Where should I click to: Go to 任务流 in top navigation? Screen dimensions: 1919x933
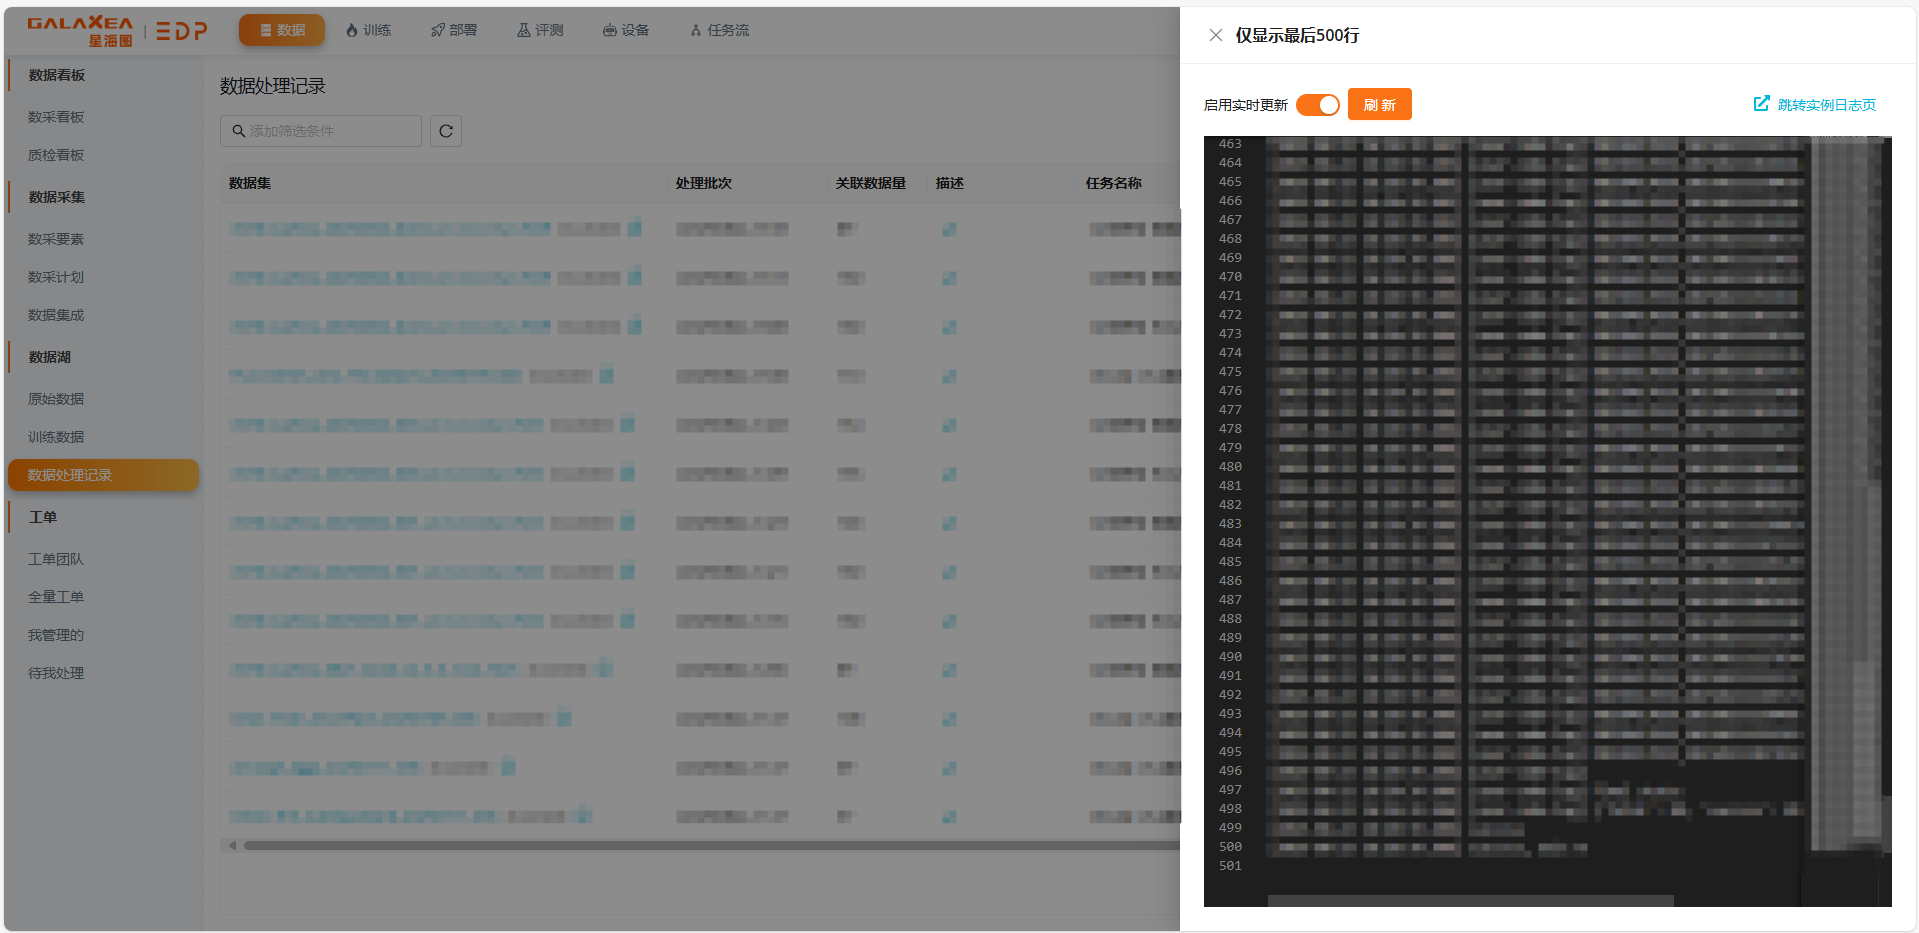point(719,30)
